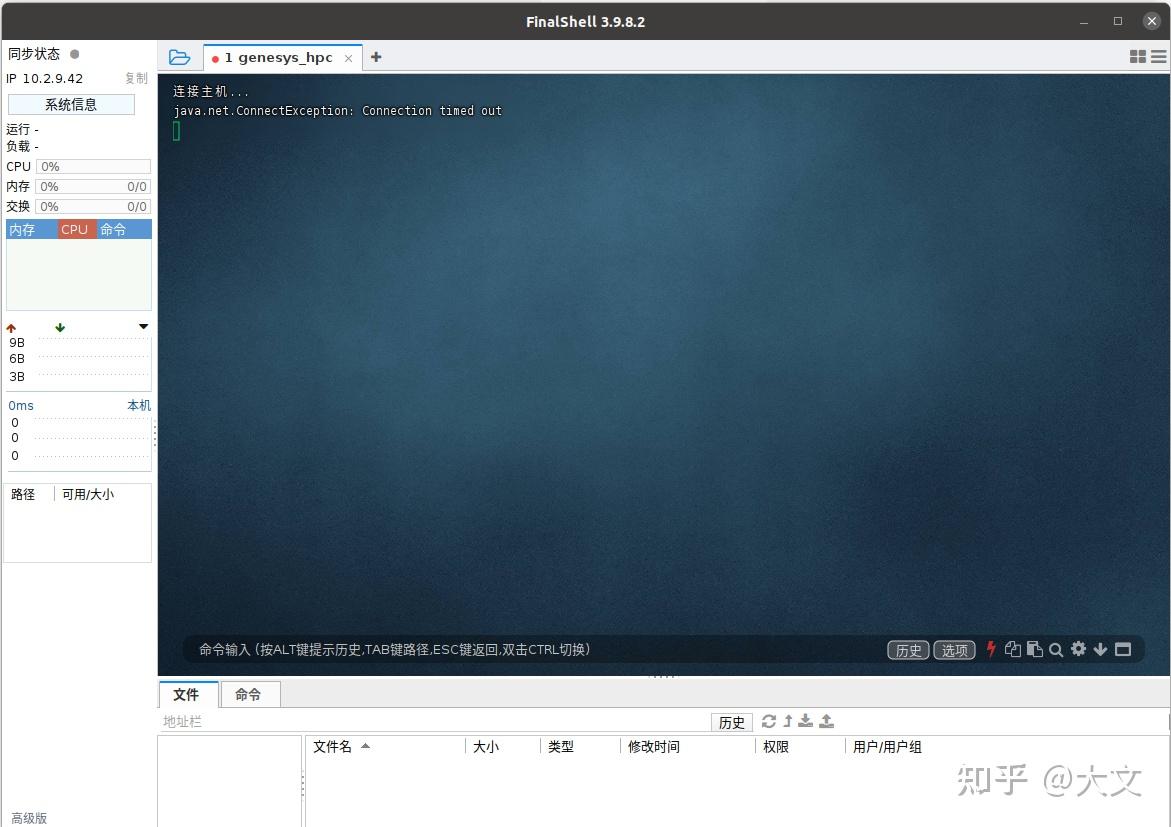Click the 交换 usage bar

point(93,206)
